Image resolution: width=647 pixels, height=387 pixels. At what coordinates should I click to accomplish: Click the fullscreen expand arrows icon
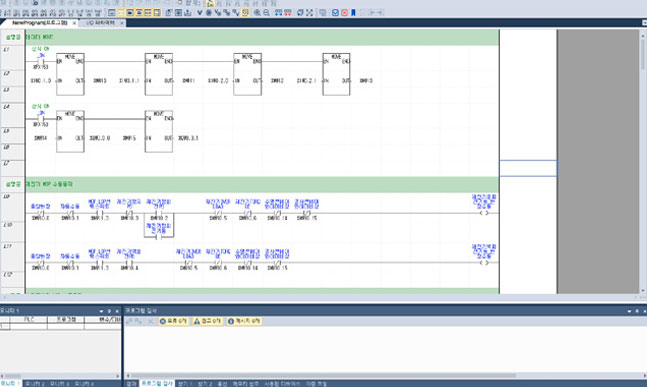pyautogui.click(x=309, y=13)
